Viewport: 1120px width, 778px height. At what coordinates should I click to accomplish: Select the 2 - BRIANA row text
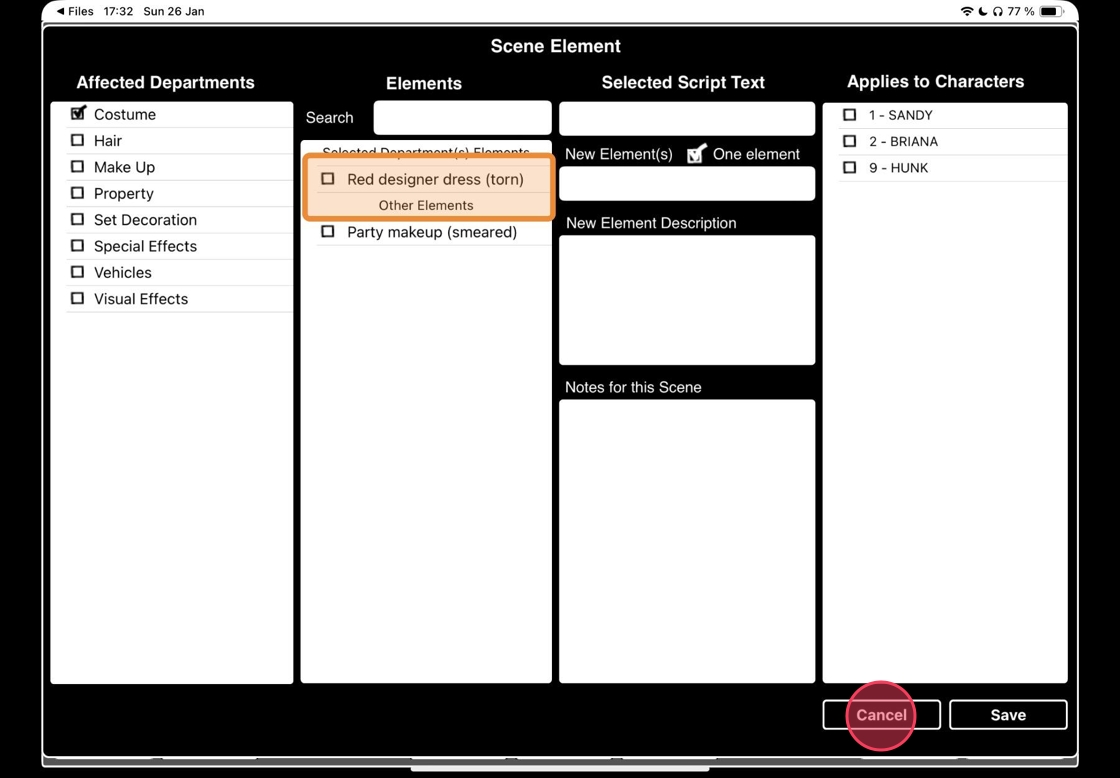(x=903, y=141)
